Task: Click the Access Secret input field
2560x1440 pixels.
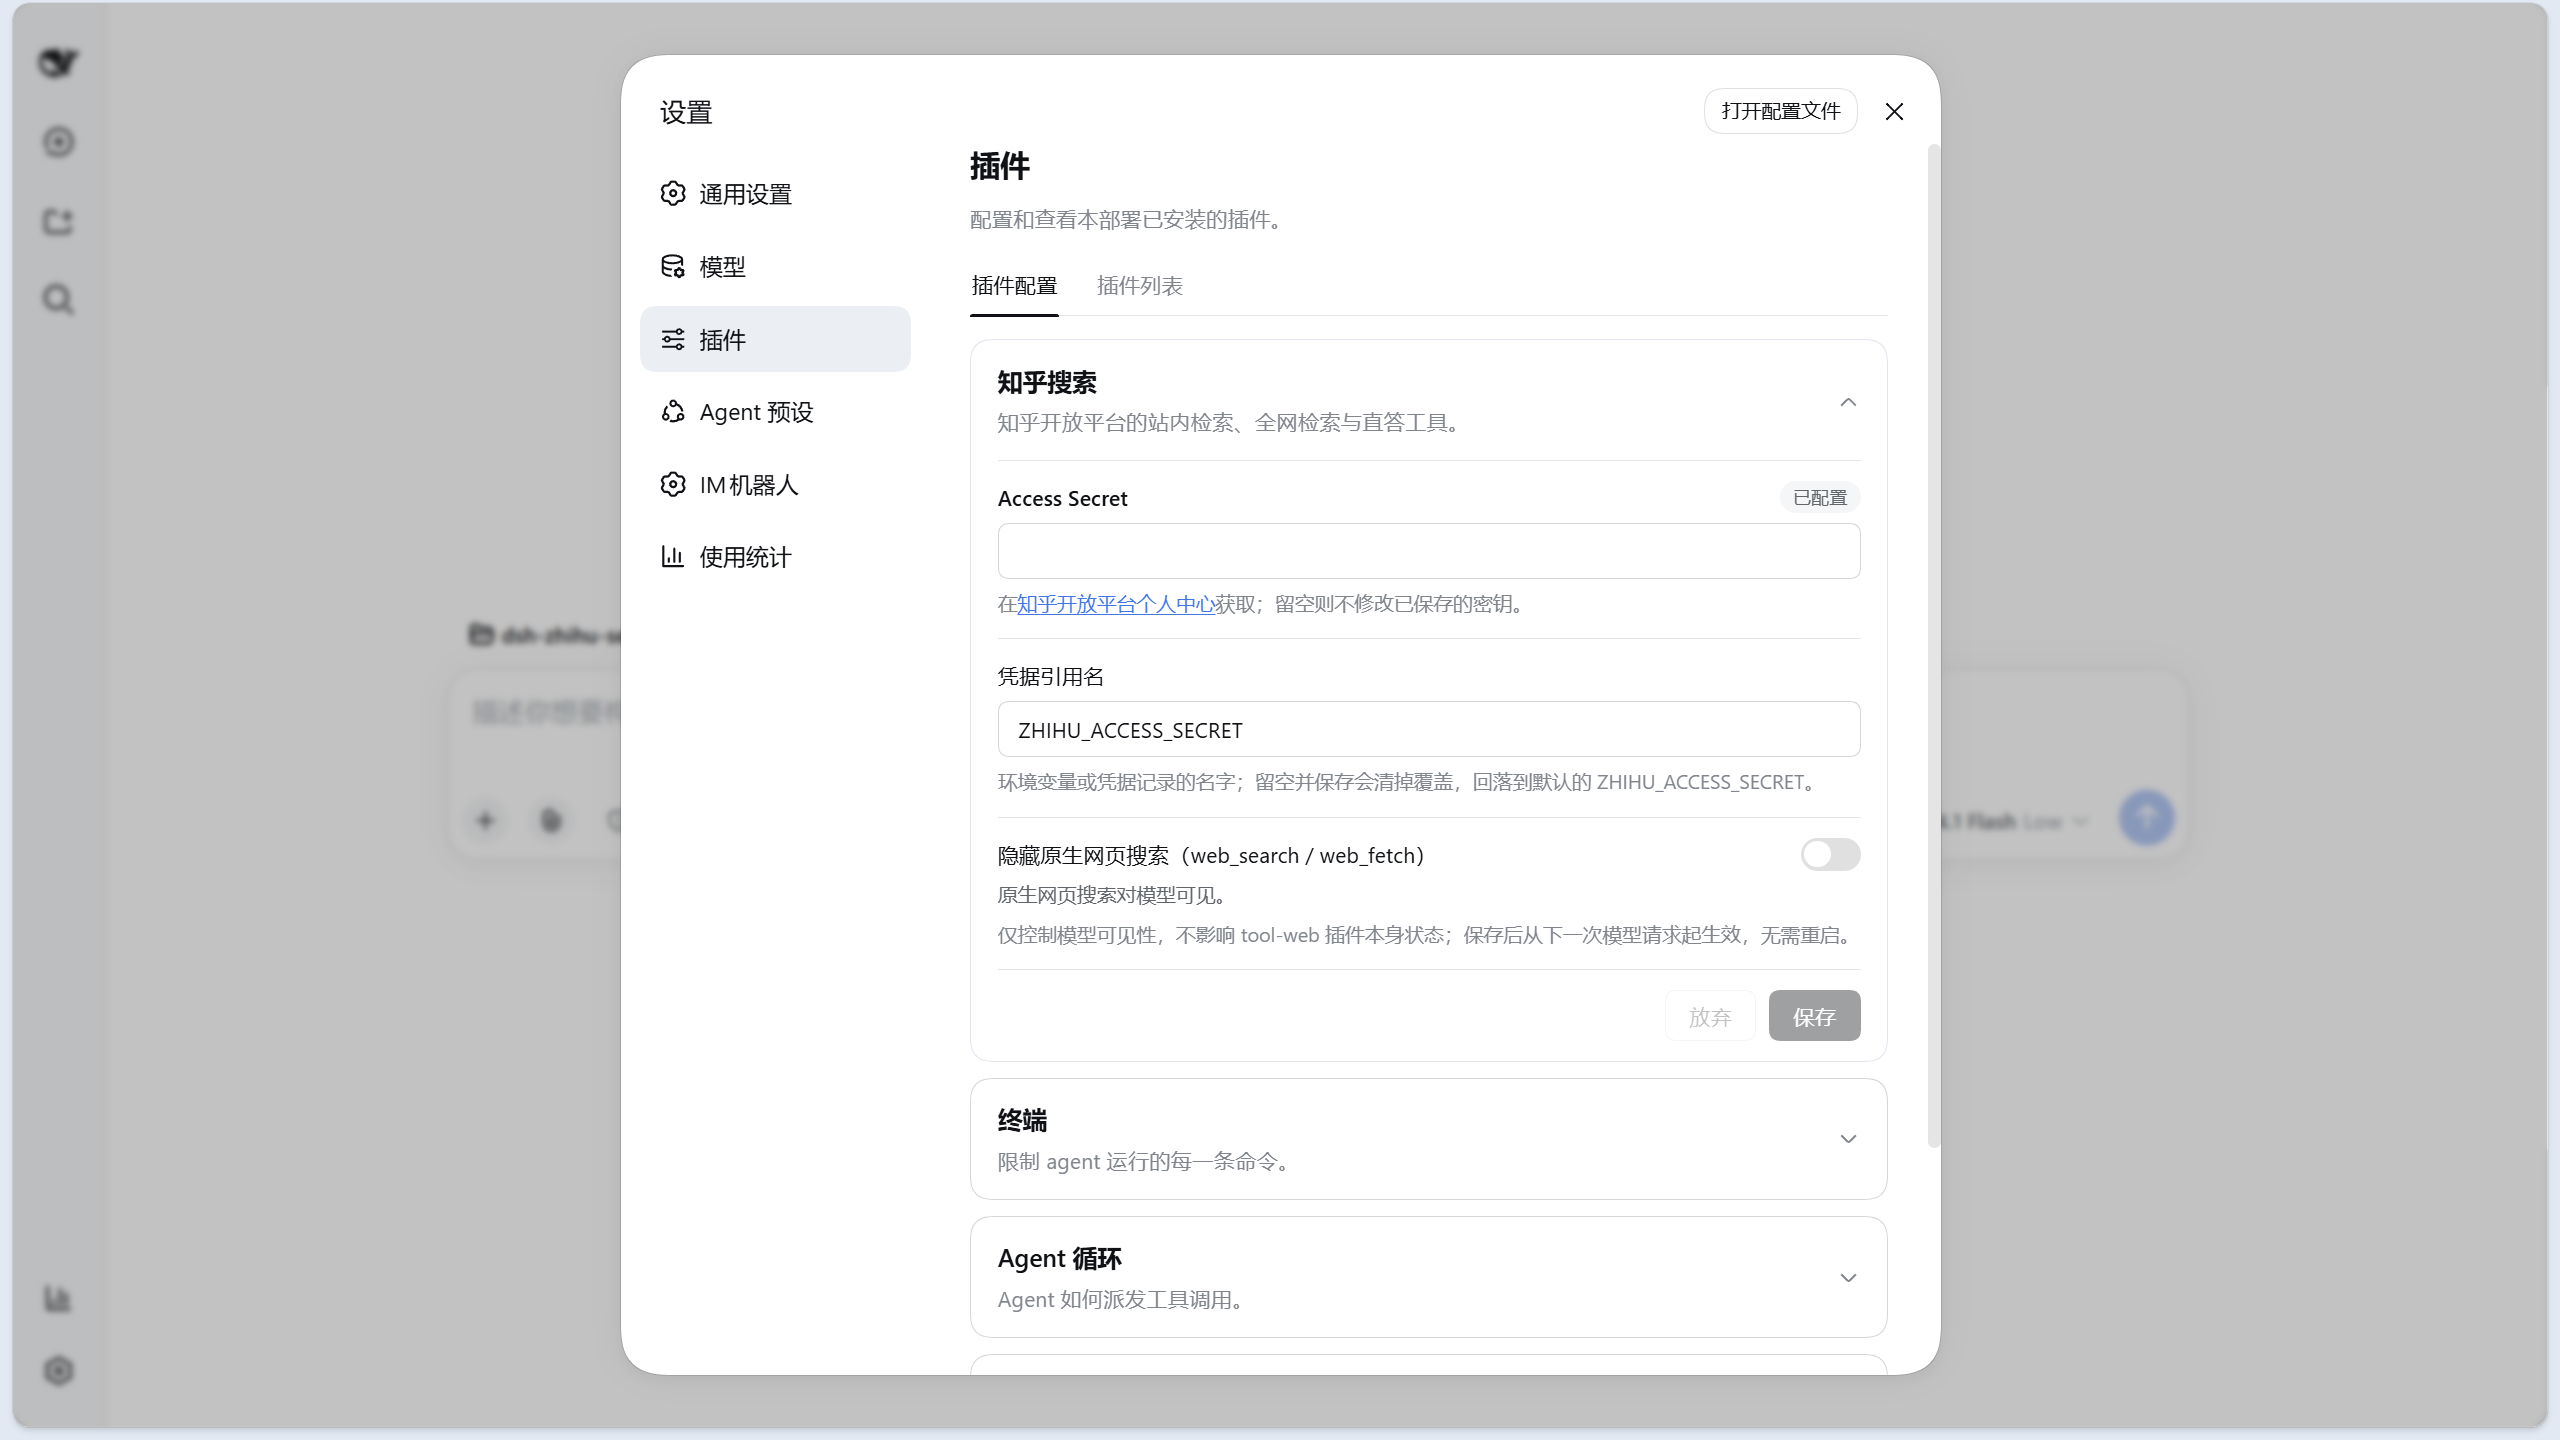Action: pos(1428,551)
